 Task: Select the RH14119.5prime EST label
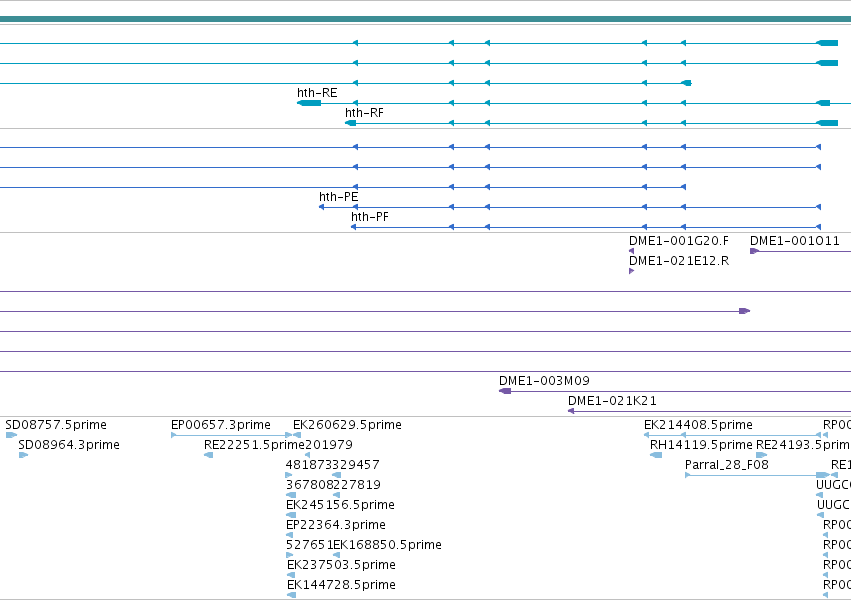701,445
